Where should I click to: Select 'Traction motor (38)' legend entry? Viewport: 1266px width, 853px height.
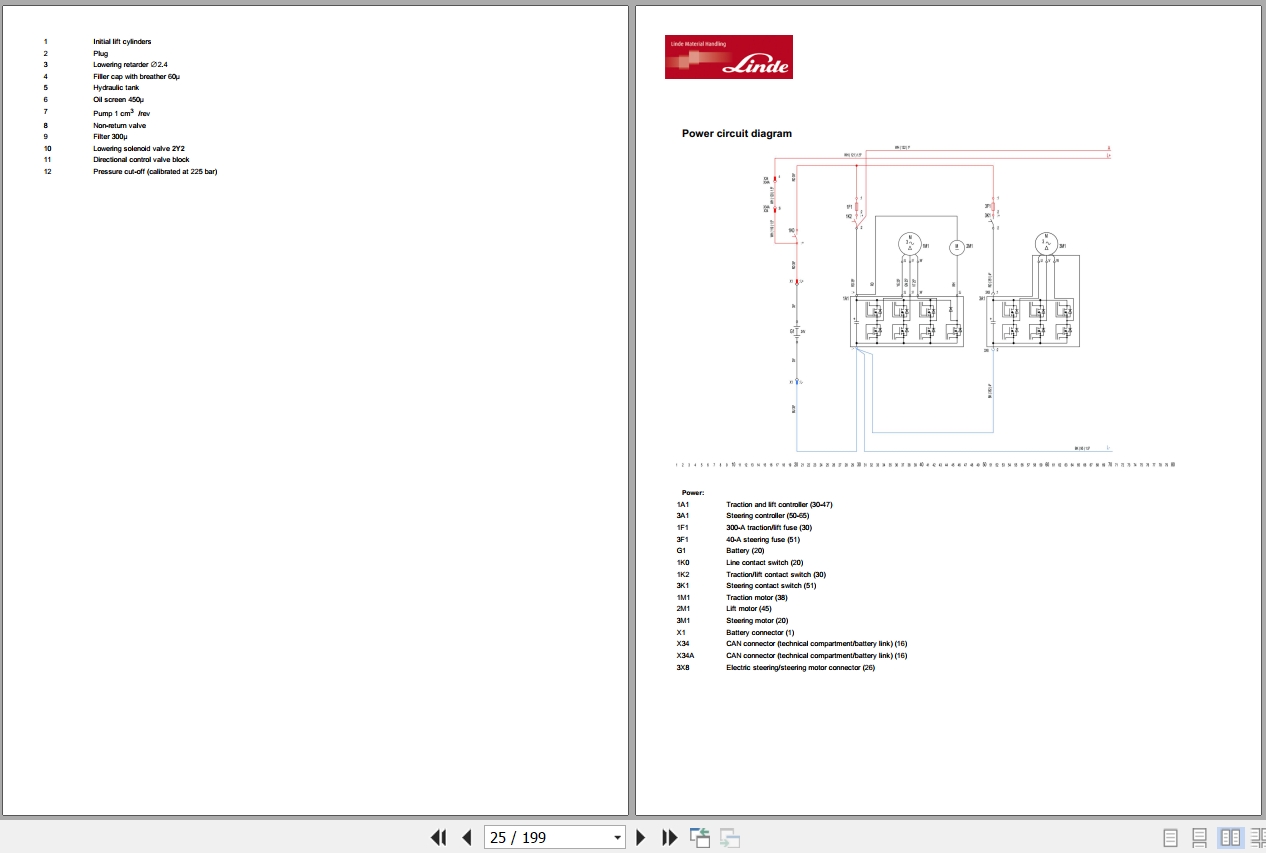click(x=757, y=597)
